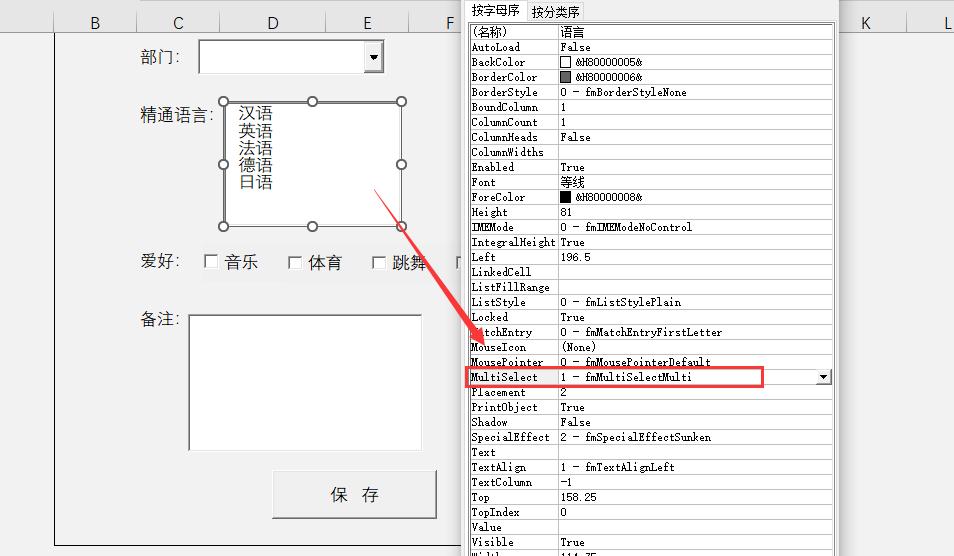The image size is (954, 556).
Task: Select column header E
Action: (367, 23)
